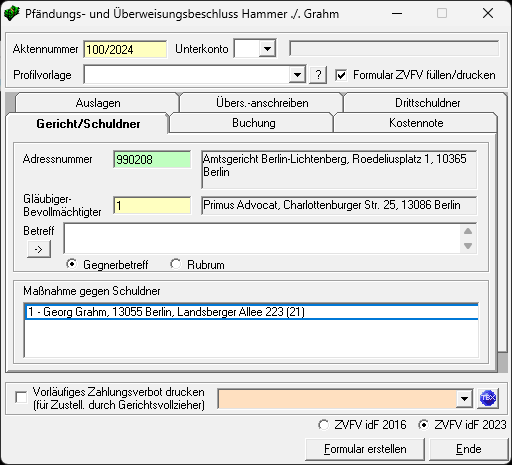The width and height of the screenshot is (512, 465).
Task: Click the Betreff arrow button
Action: pyautogui.click(x=39, y=249)
